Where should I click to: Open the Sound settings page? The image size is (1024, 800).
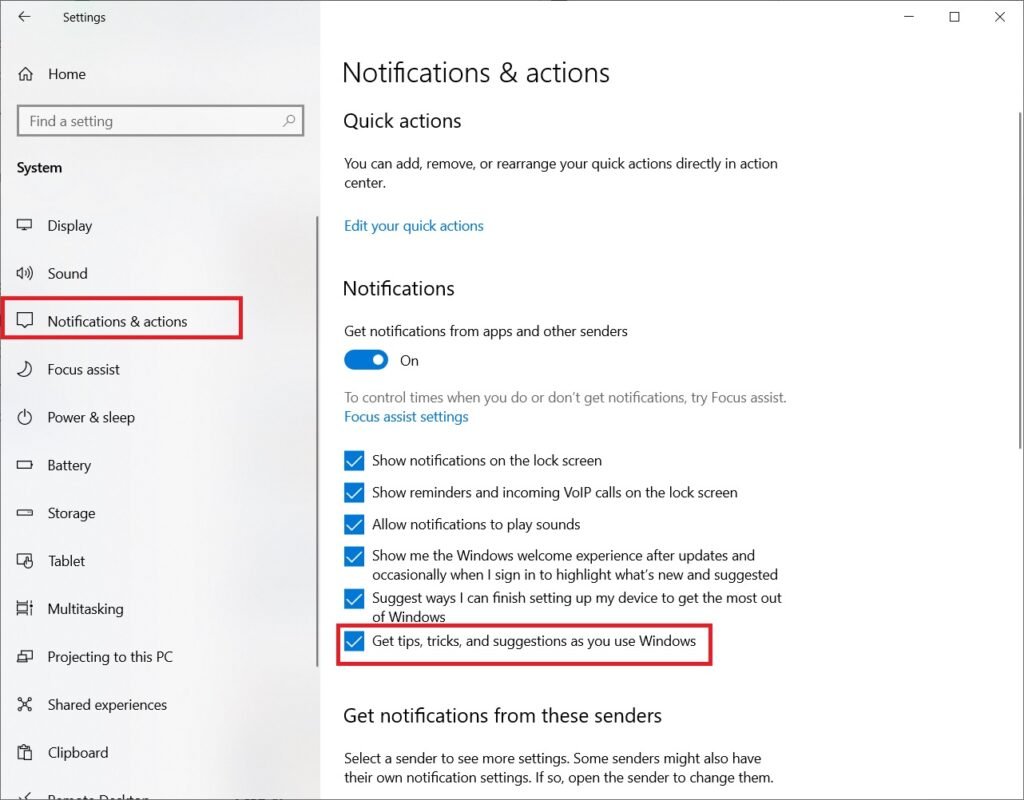tap(67, 273)
